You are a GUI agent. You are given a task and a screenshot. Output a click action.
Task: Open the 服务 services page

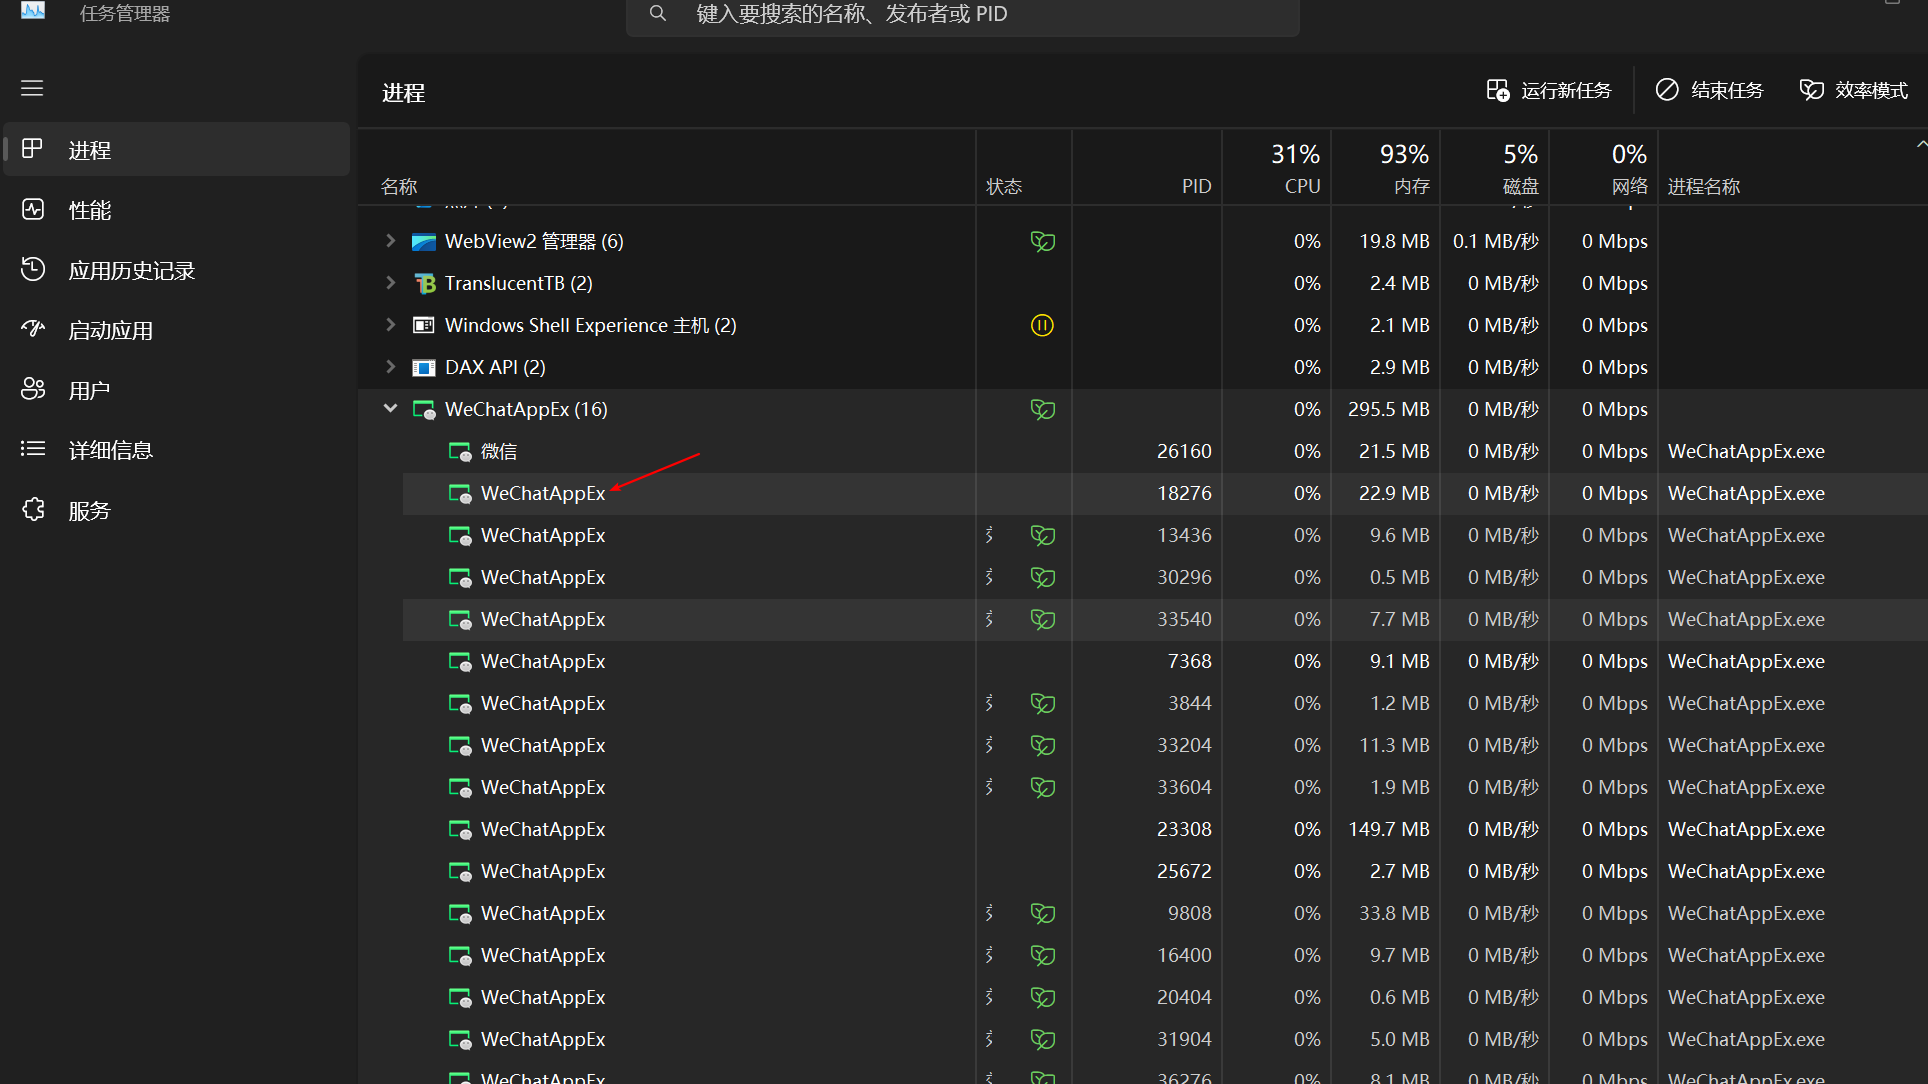click(177, 510)
